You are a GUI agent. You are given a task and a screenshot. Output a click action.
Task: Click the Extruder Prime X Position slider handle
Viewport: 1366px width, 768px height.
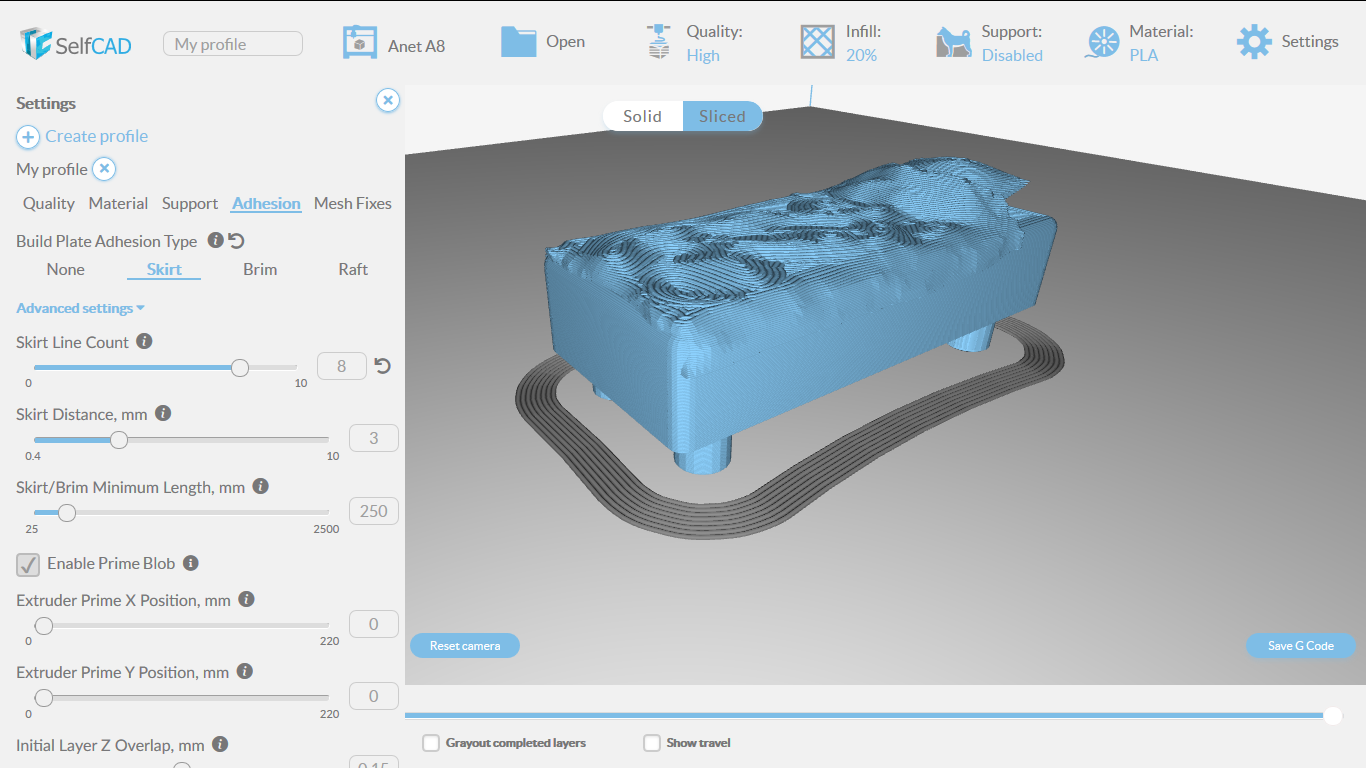[44, 626]
